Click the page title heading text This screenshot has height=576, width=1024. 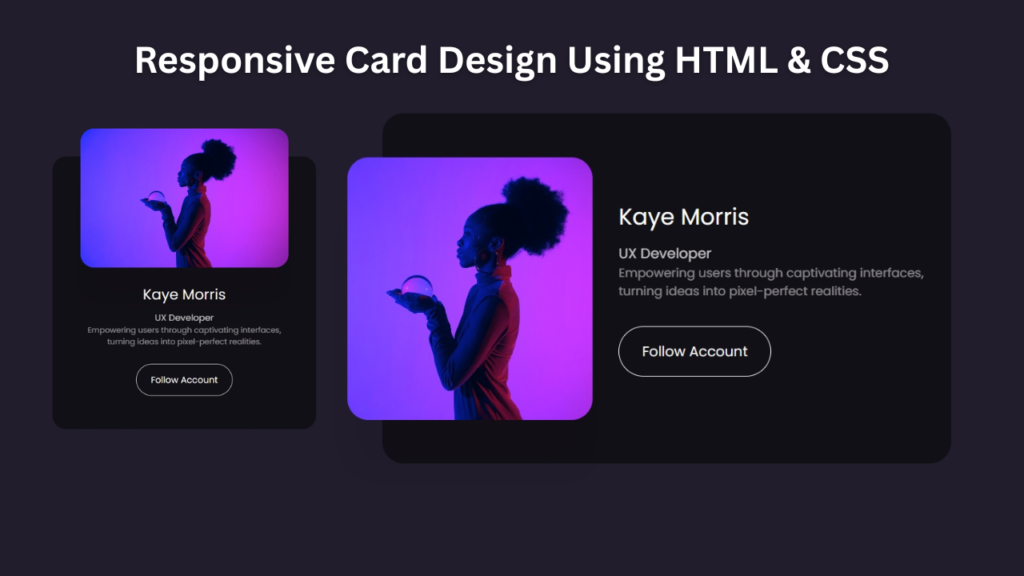(512, 60)
